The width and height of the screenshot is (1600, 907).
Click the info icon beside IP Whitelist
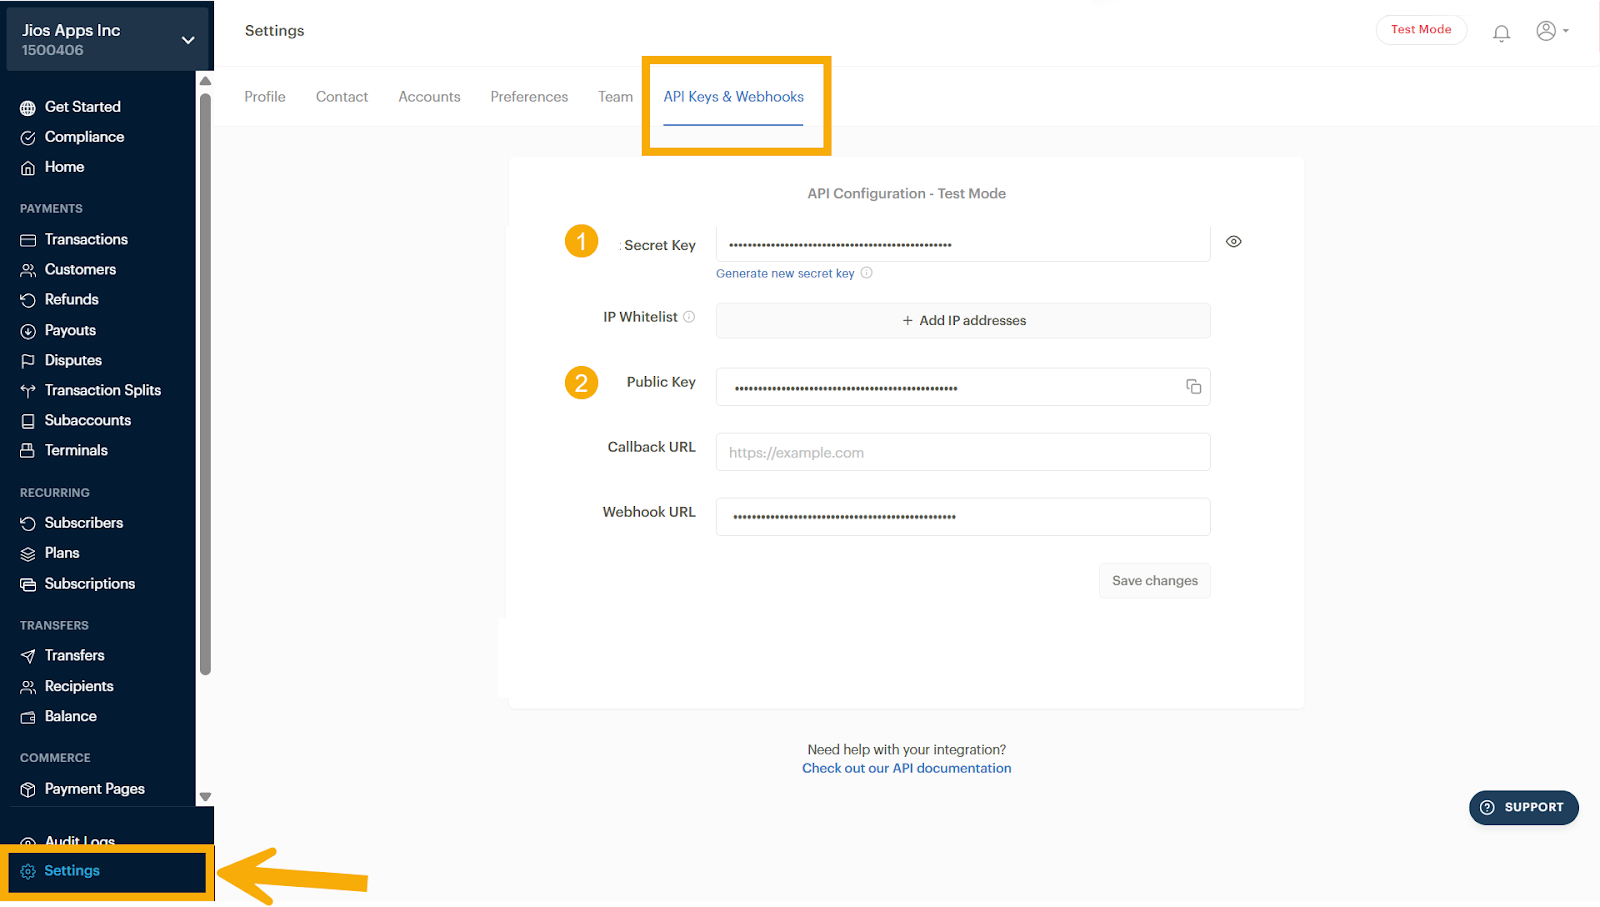click(x=689, y=317)
